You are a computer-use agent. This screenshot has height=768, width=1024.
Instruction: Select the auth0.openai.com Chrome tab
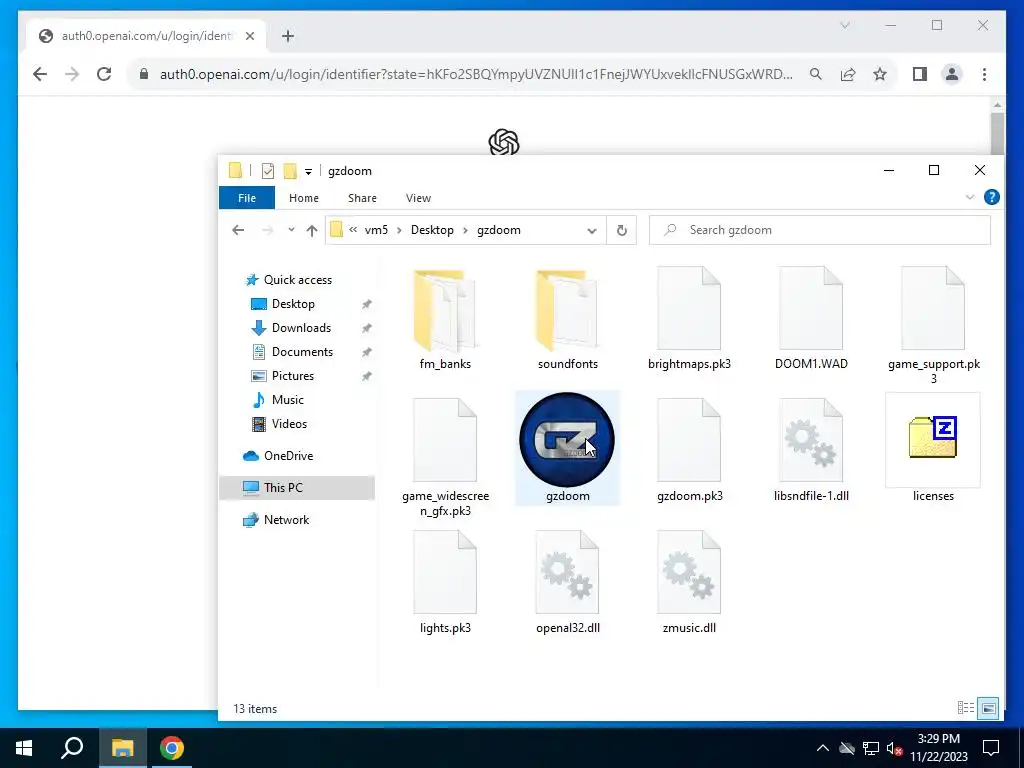point(146,36)
